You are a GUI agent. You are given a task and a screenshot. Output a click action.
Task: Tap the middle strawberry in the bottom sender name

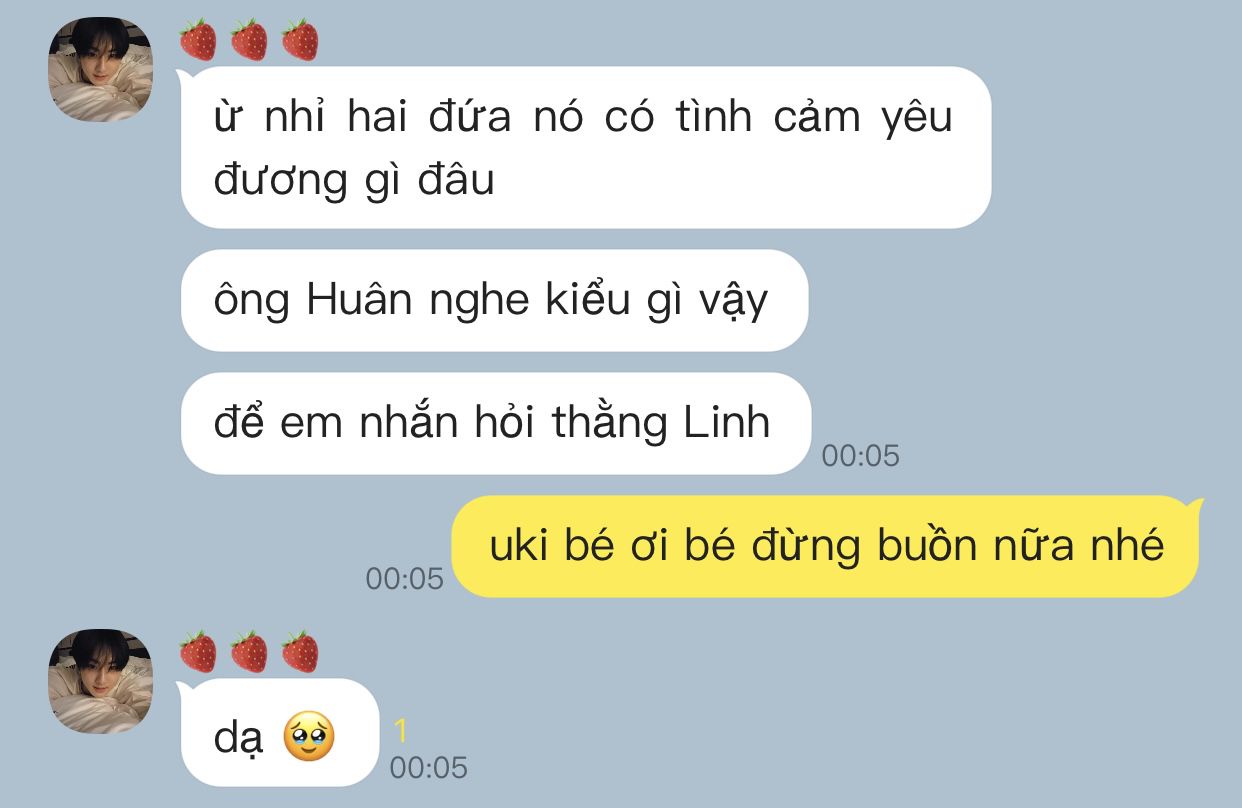point(249,652)
